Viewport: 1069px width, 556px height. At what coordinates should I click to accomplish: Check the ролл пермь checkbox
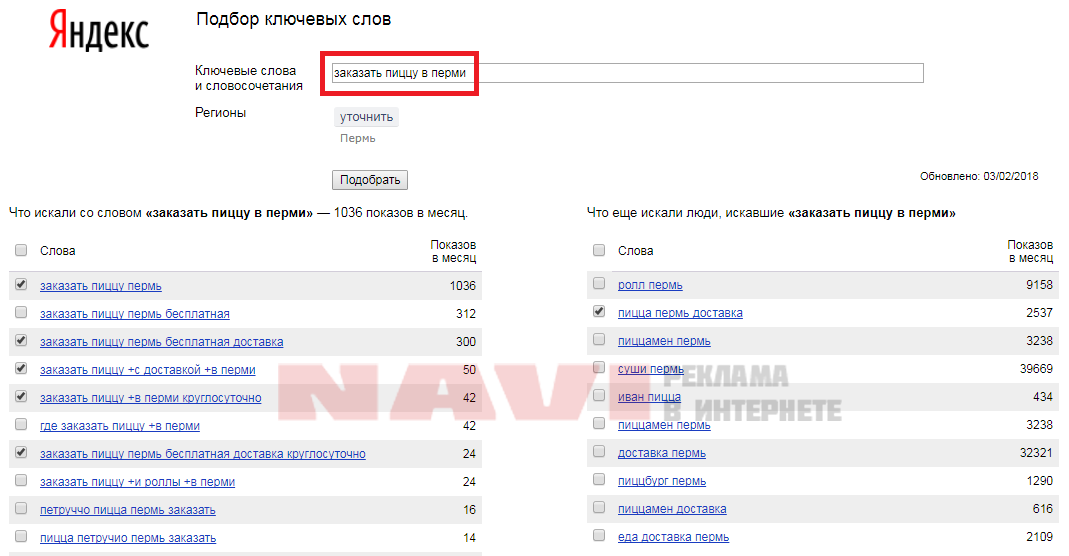click(x=599, y=283)
